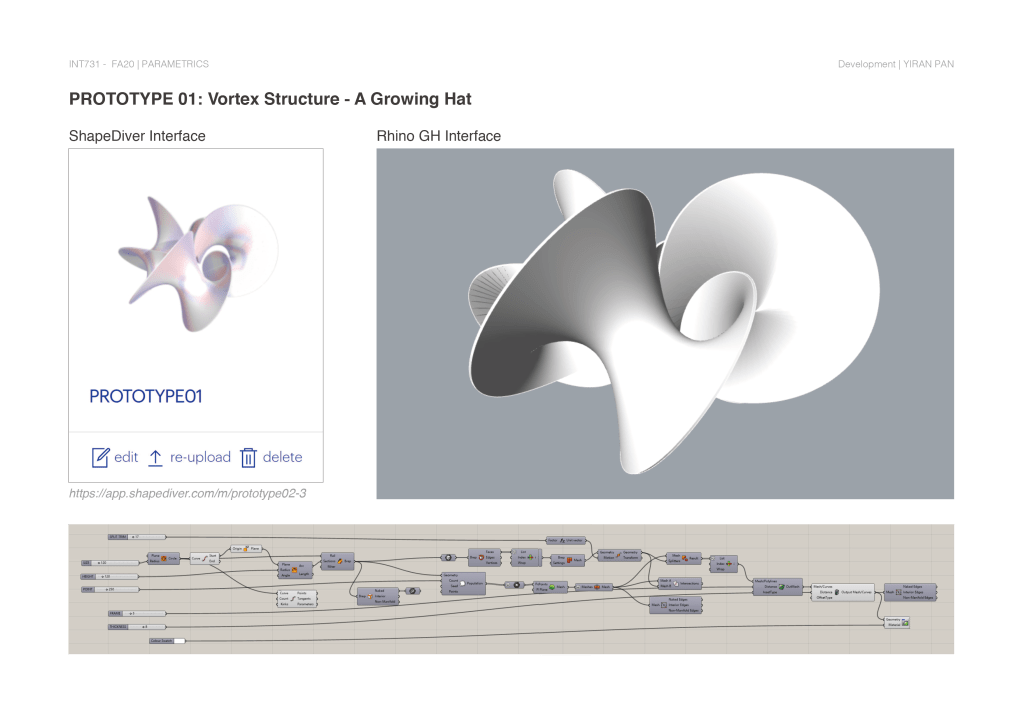The width and height of the screenshot is (1023, 723).
Task: Select the Mesh Intersections component
Action: point(680,582)
